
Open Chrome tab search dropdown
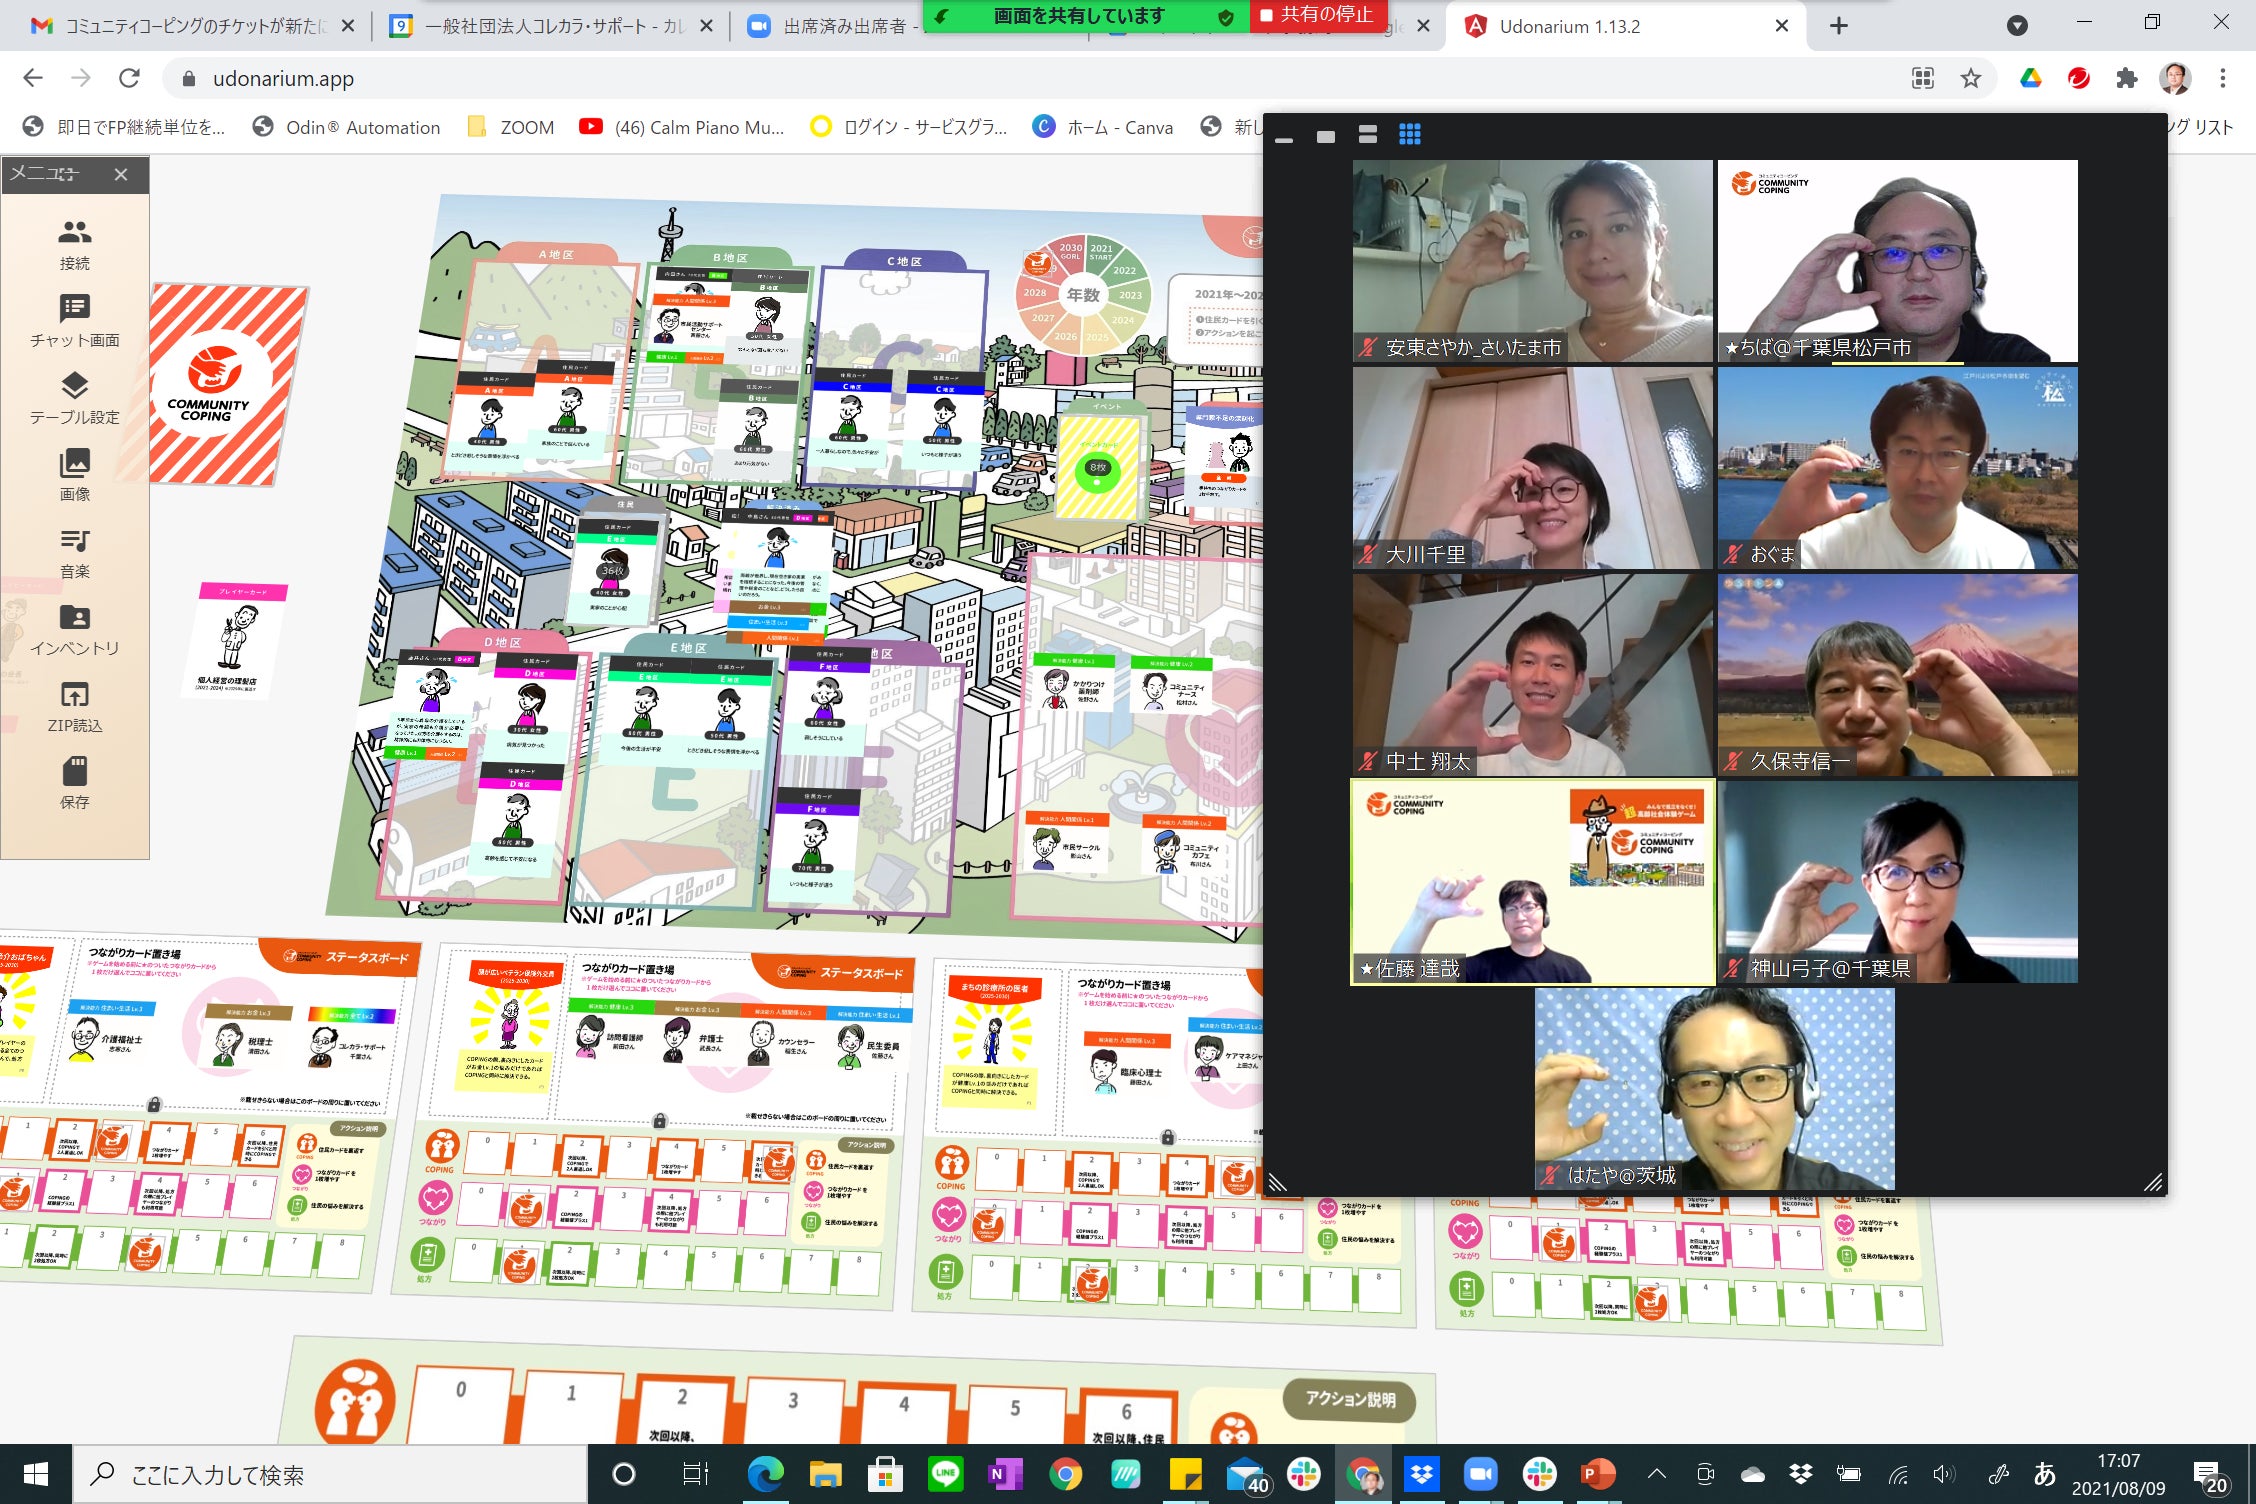[2017, 26]
